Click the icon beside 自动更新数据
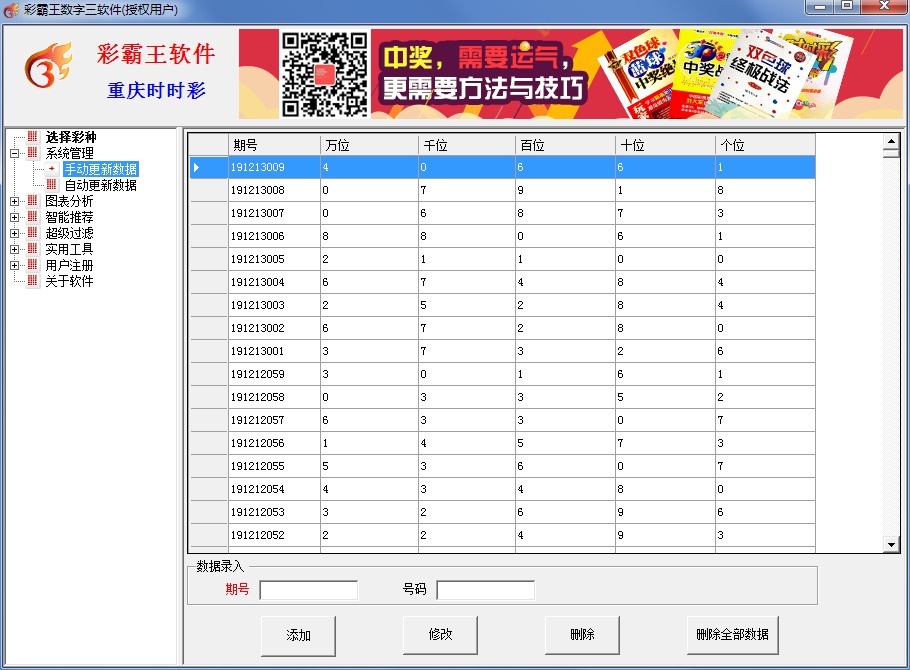 52,185
